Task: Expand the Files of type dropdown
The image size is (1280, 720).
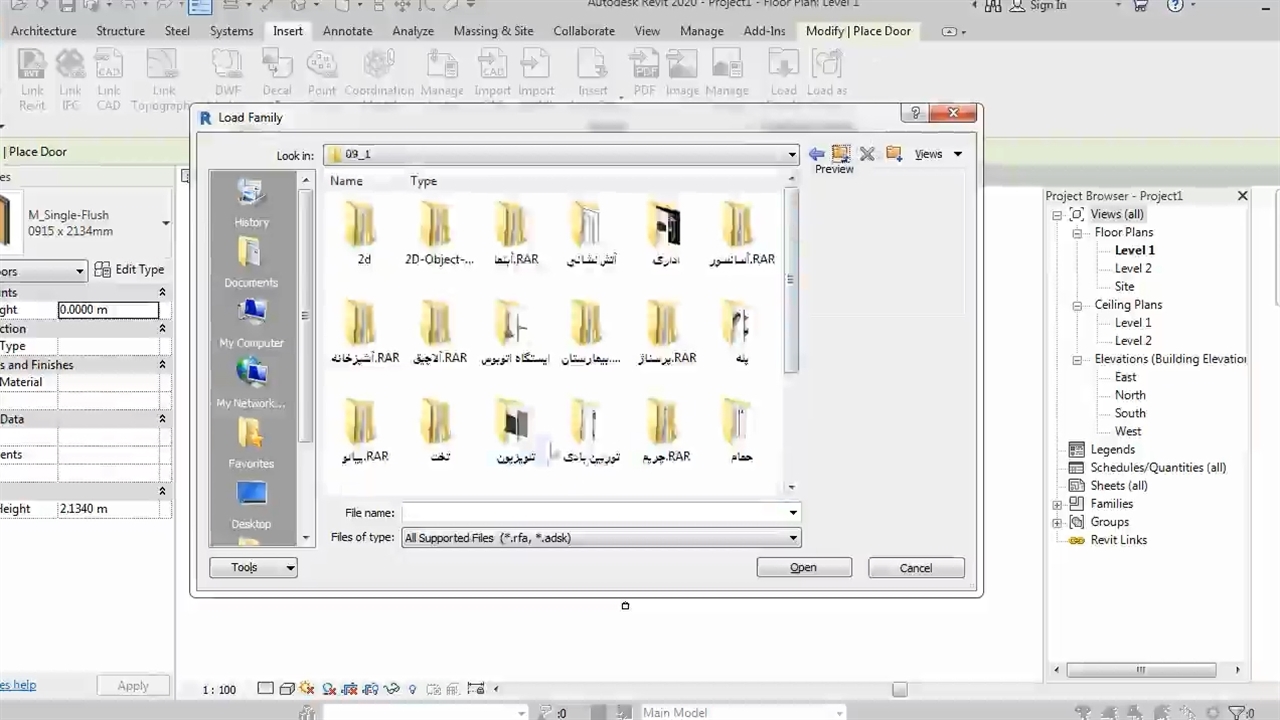Action: click(793, 538)
